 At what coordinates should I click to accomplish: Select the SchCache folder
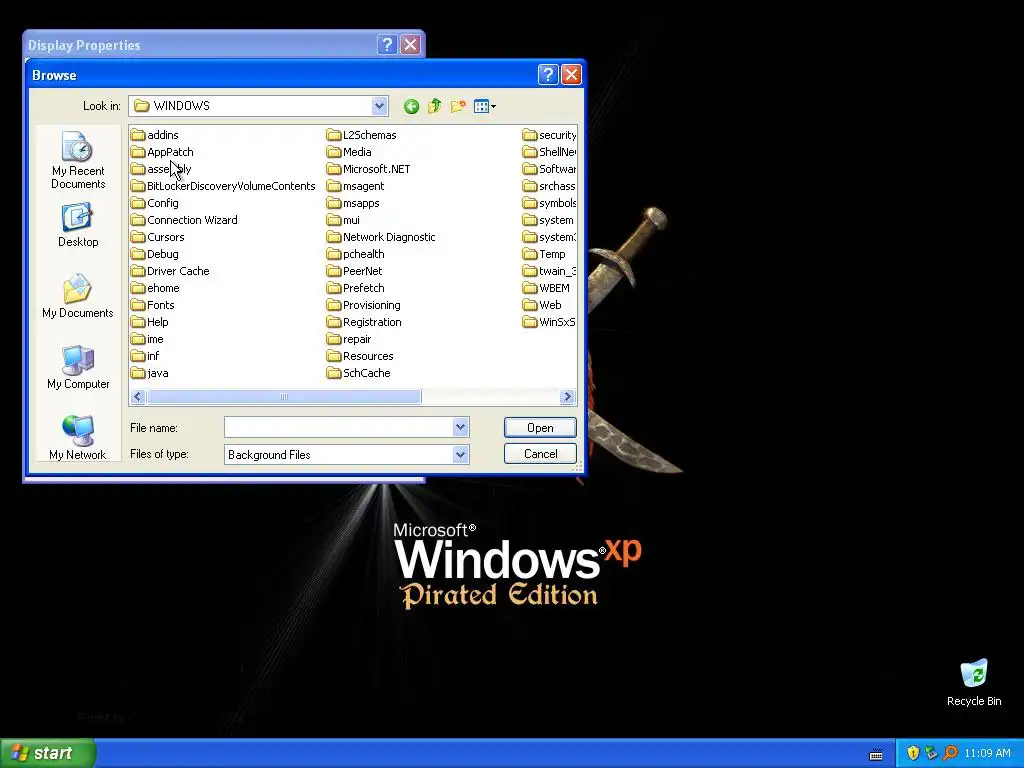point(359,373)
